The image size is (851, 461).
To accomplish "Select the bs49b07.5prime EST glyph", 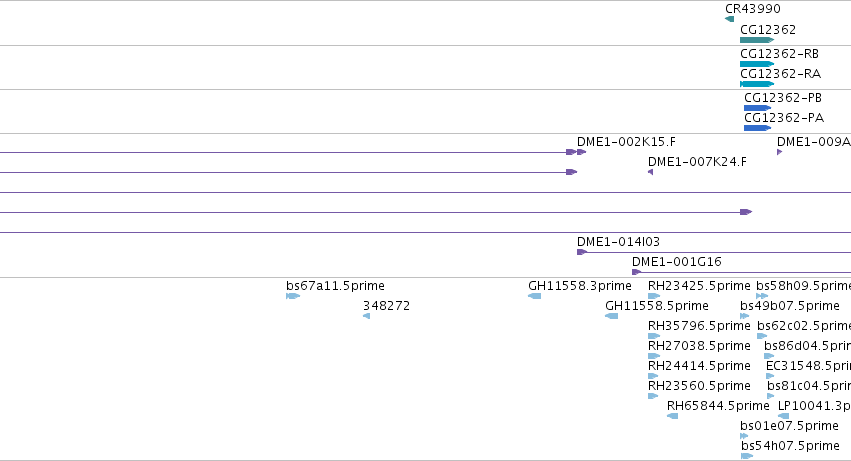I will click(x=745, y=316).
